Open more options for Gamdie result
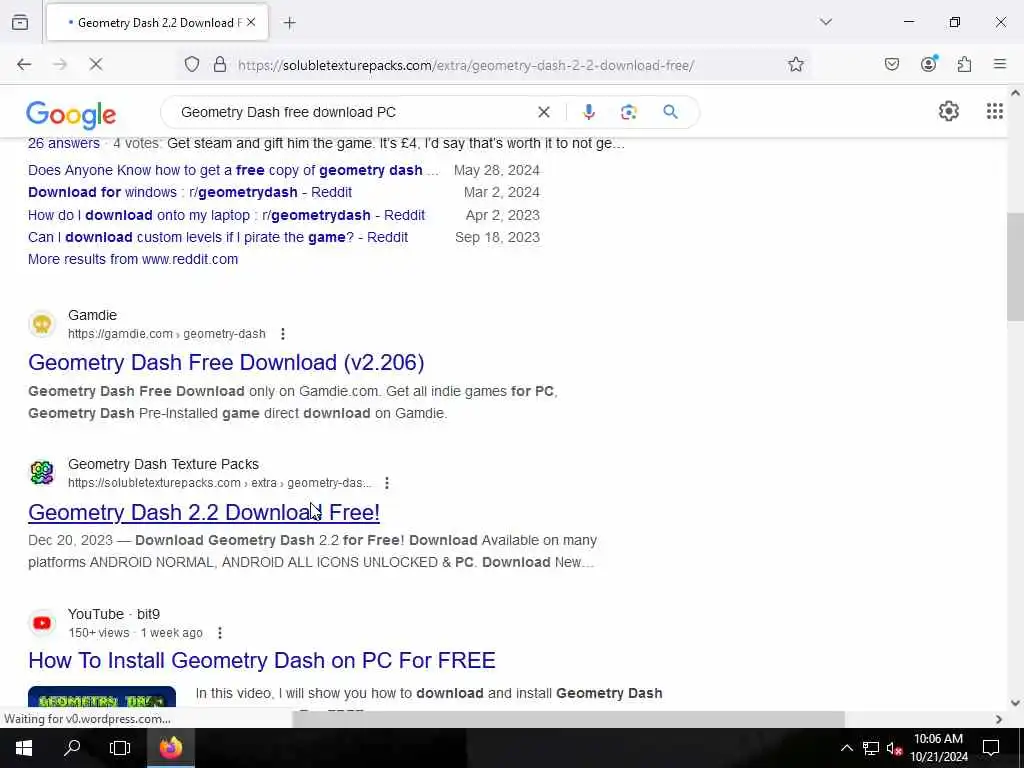Viewport: 1024px width, 768px height. [283, 334]
